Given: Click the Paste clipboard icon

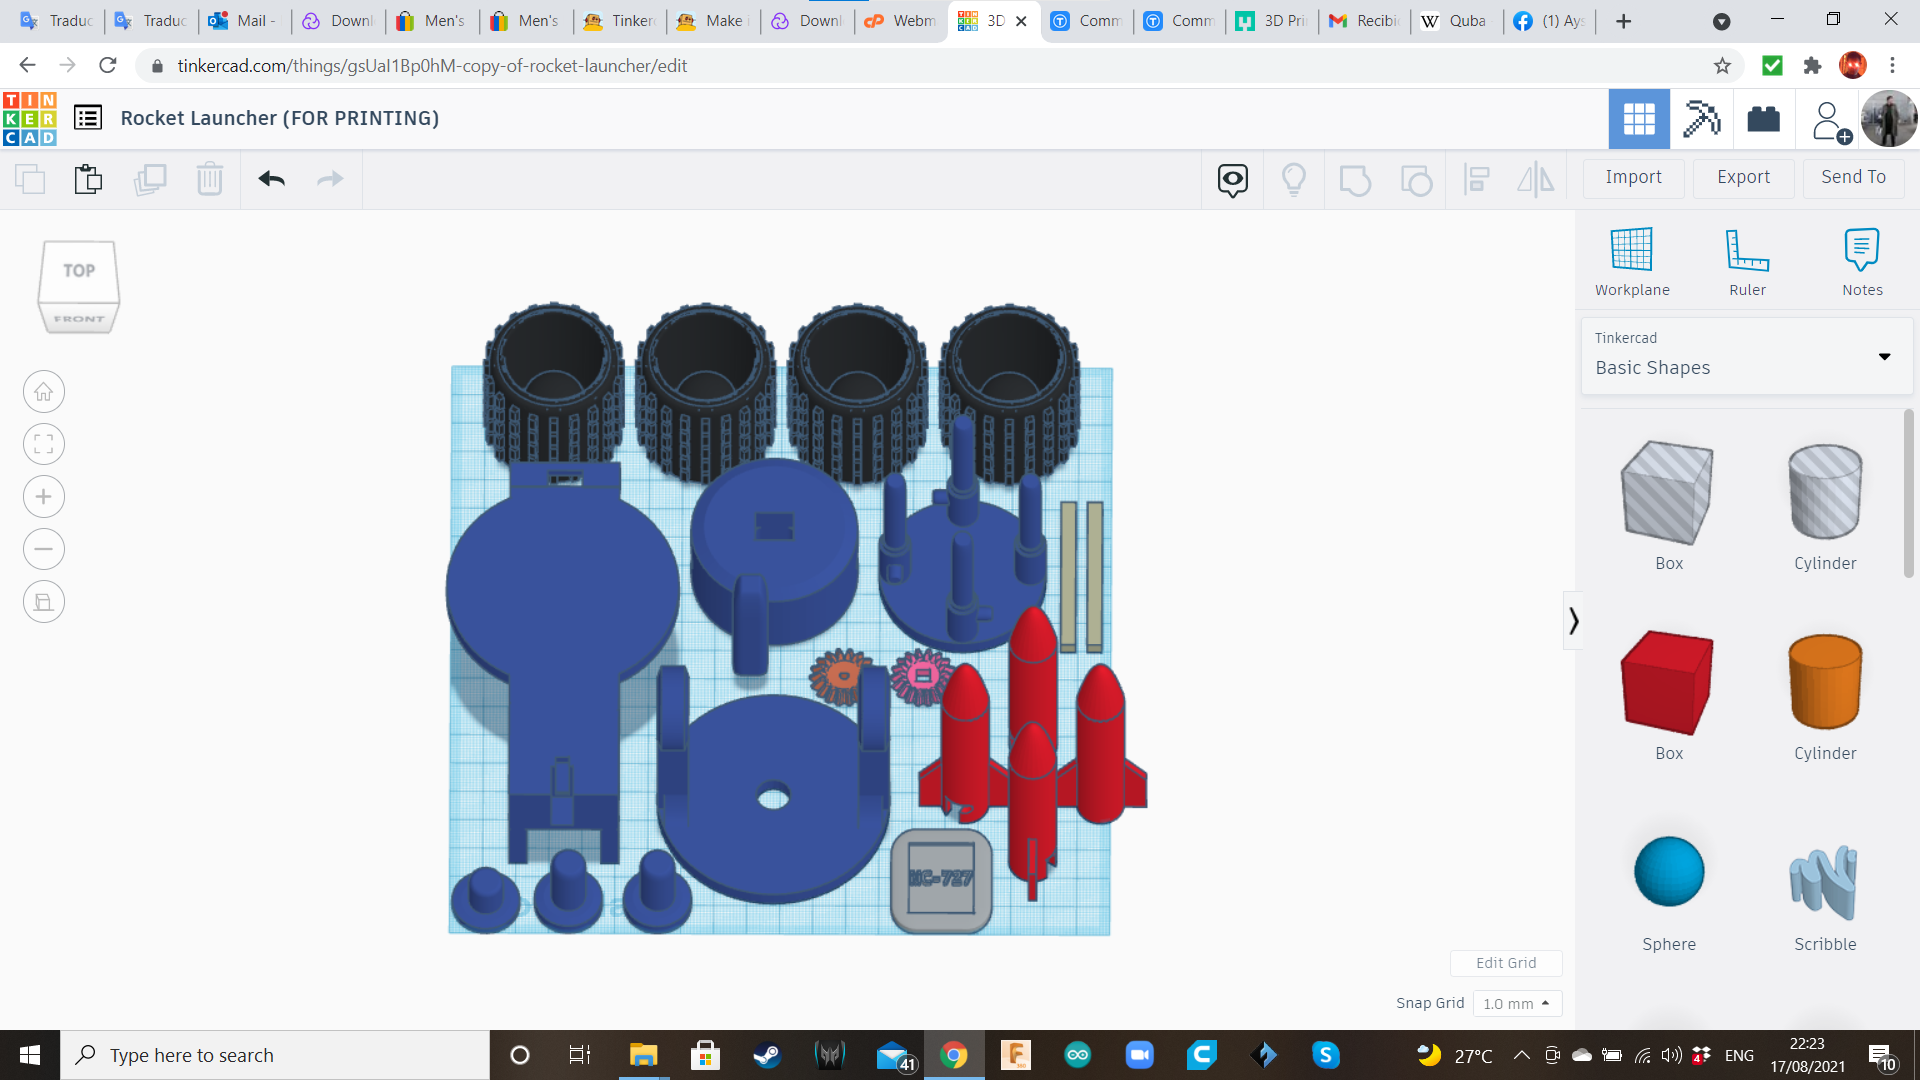Looking at the screenshot, I should tap(88, 179).
